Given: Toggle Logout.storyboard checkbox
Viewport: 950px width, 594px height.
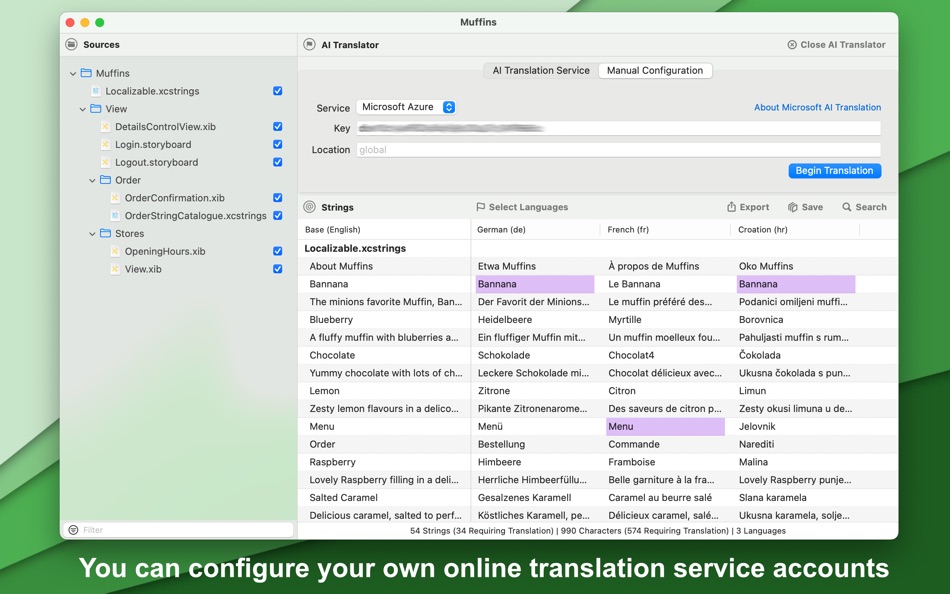Looking at the screenshot, I should (277, 162).
